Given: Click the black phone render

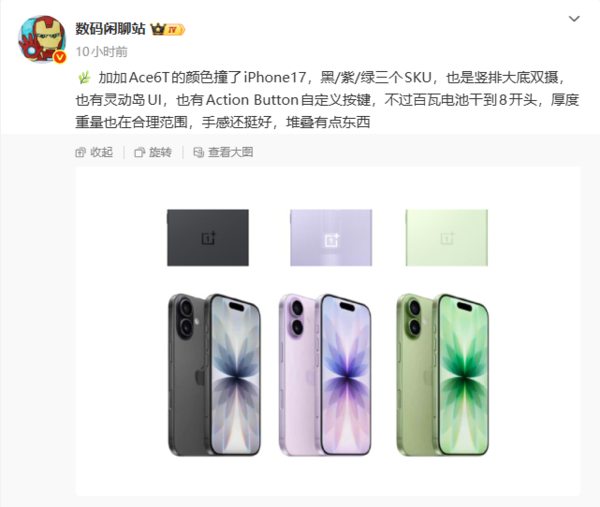Looking at the screenshot, I should [214, 375].
